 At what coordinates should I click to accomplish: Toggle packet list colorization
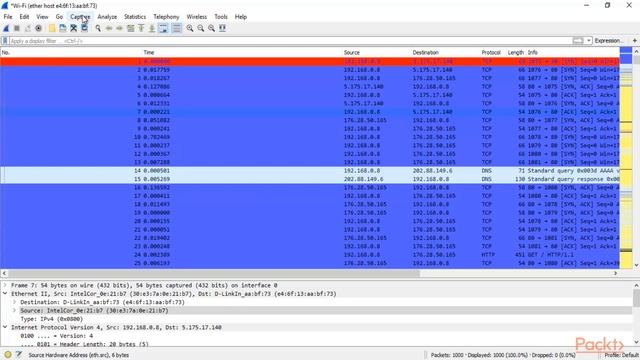[x=176, y=28]
